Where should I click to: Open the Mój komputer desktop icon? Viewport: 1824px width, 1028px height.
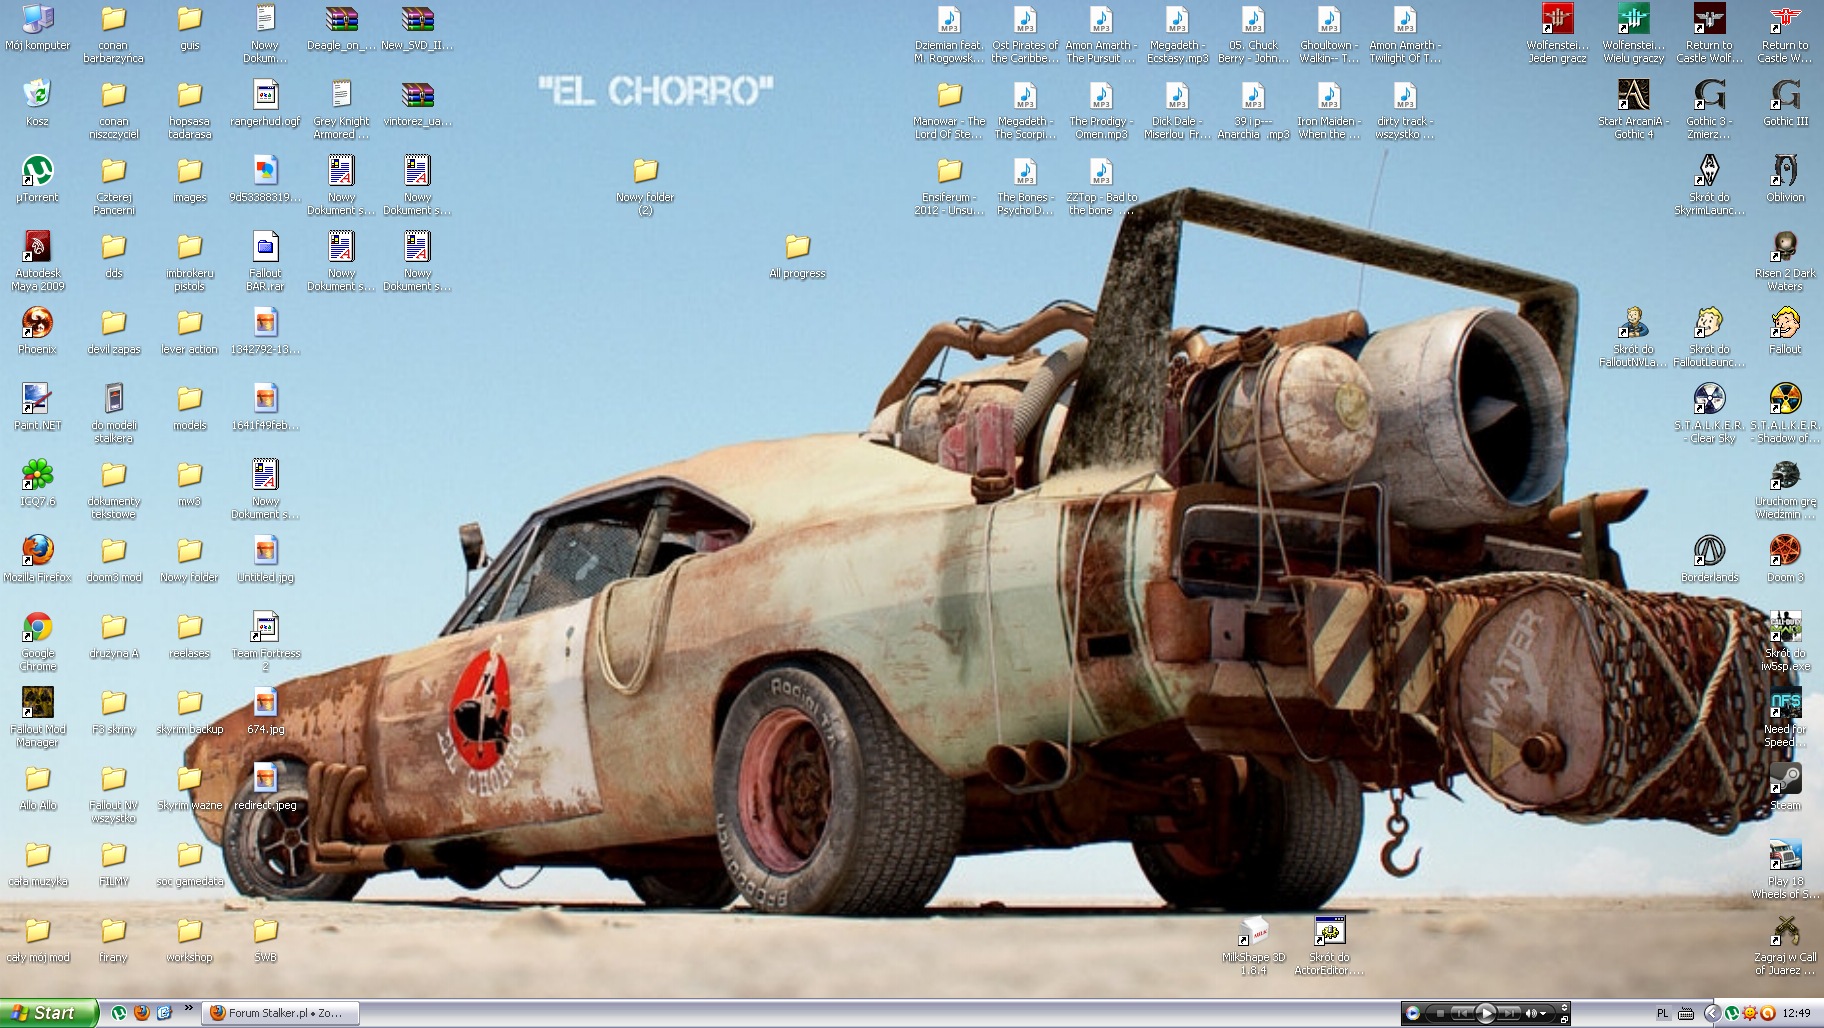coord(37,28)
